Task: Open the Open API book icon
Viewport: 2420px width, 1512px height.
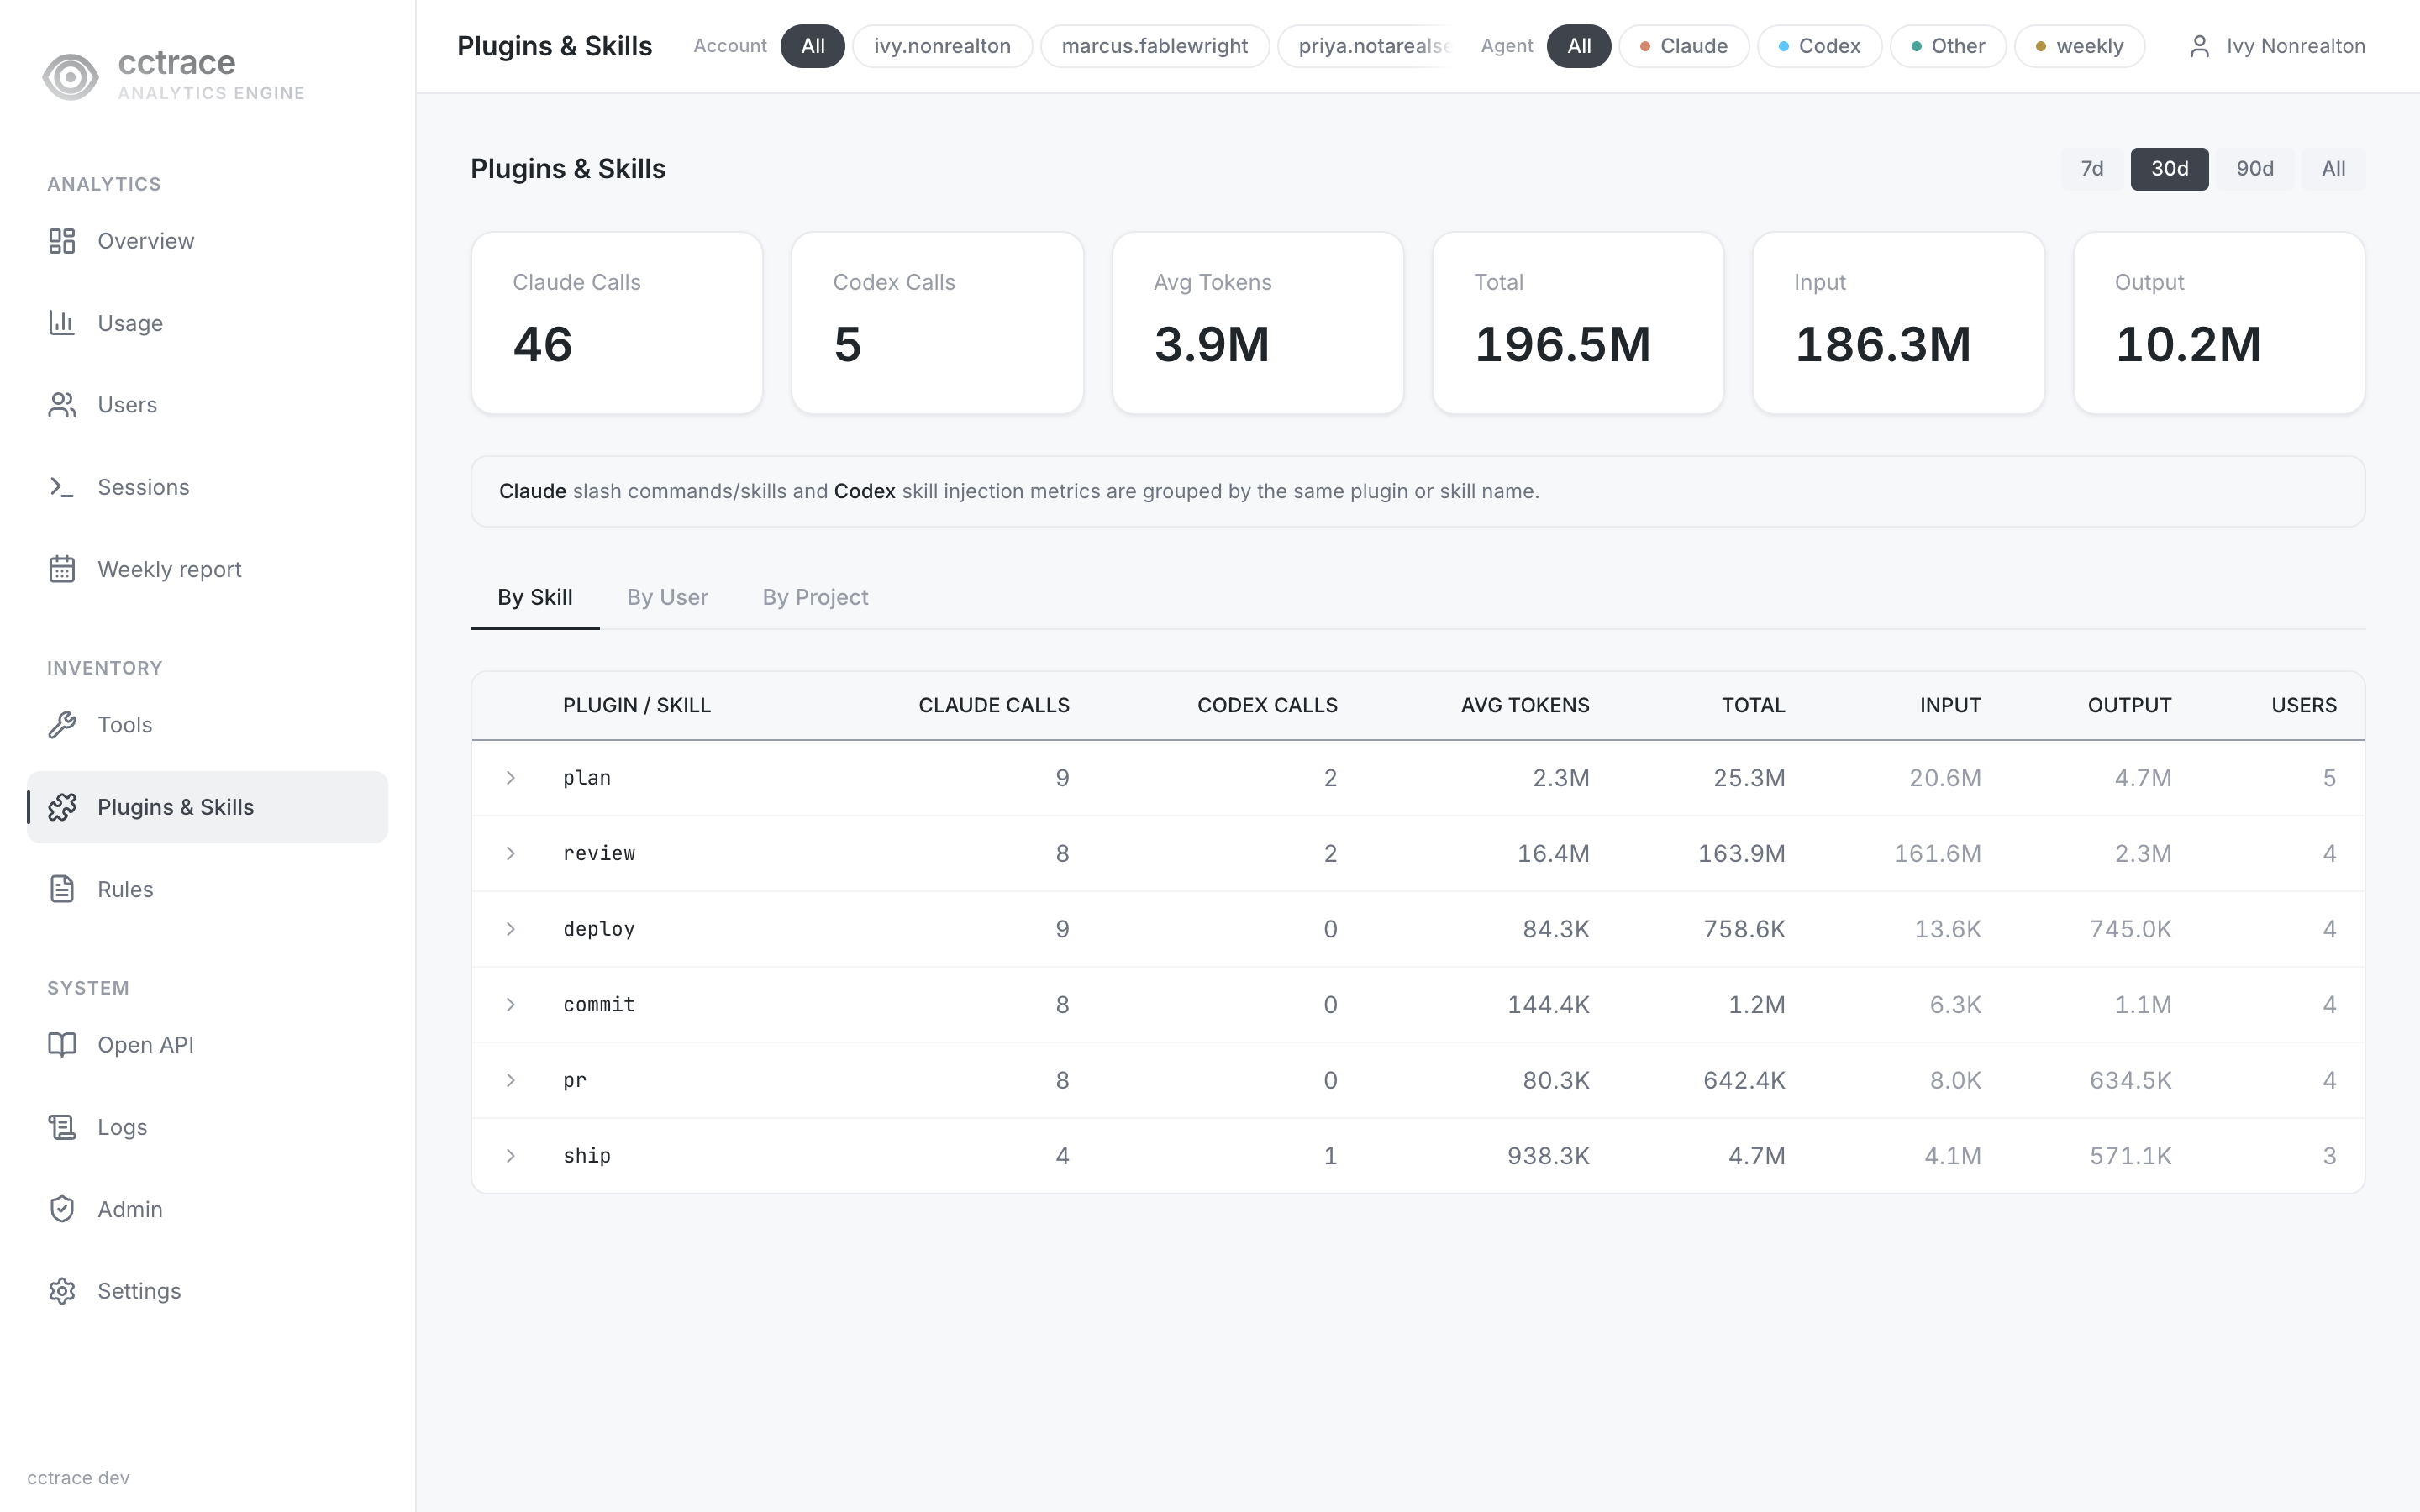Action: point(62,1045)
